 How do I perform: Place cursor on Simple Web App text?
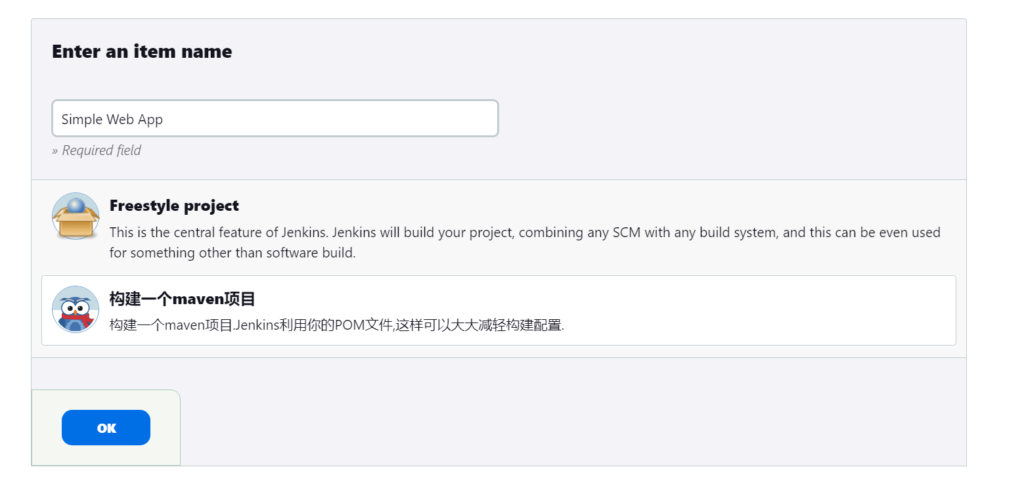click(112, 119)
